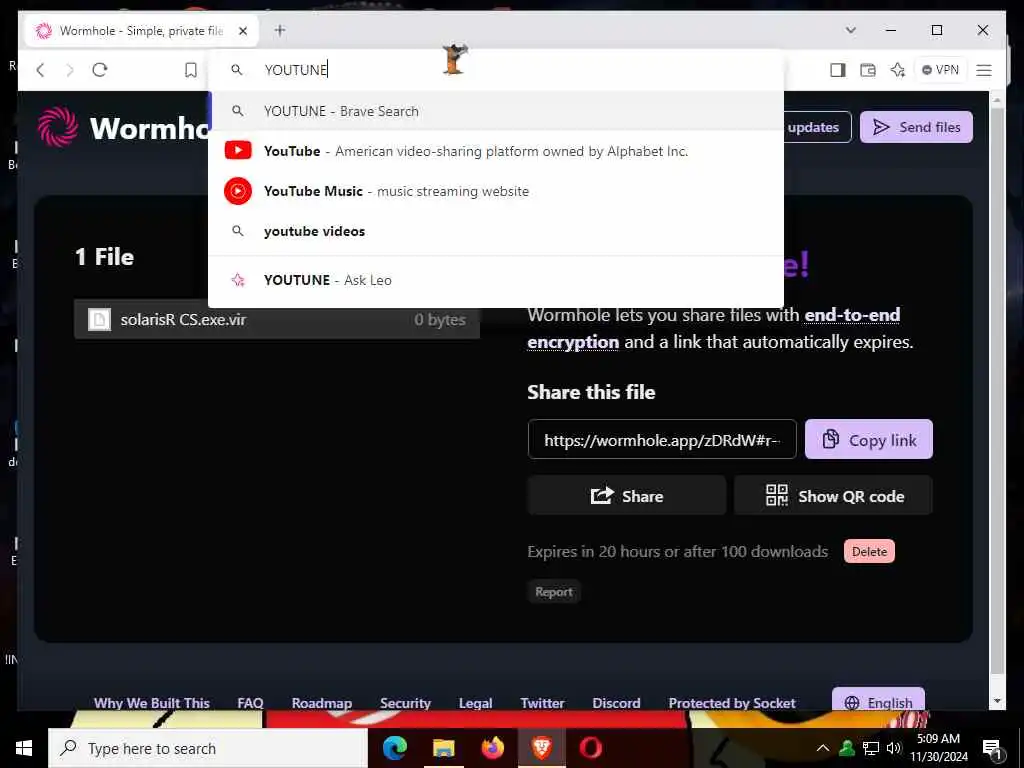Click the volume speaker tray icon
1024x768 pixels.
pyautogui.click(x=893, y=748)
